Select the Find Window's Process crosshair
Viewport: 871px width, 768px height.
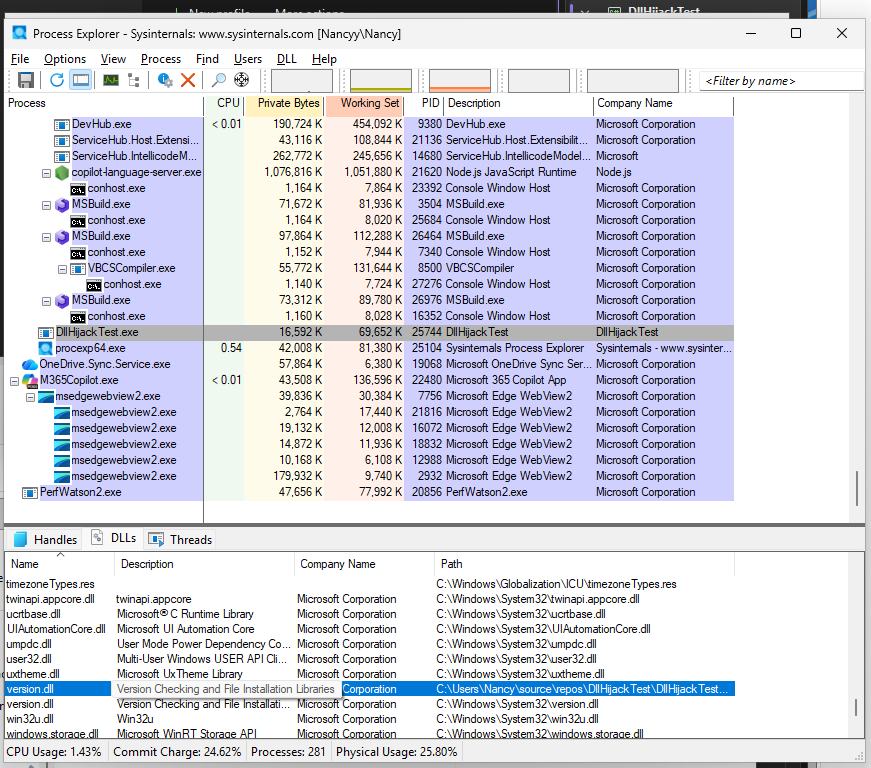(241, 81)
